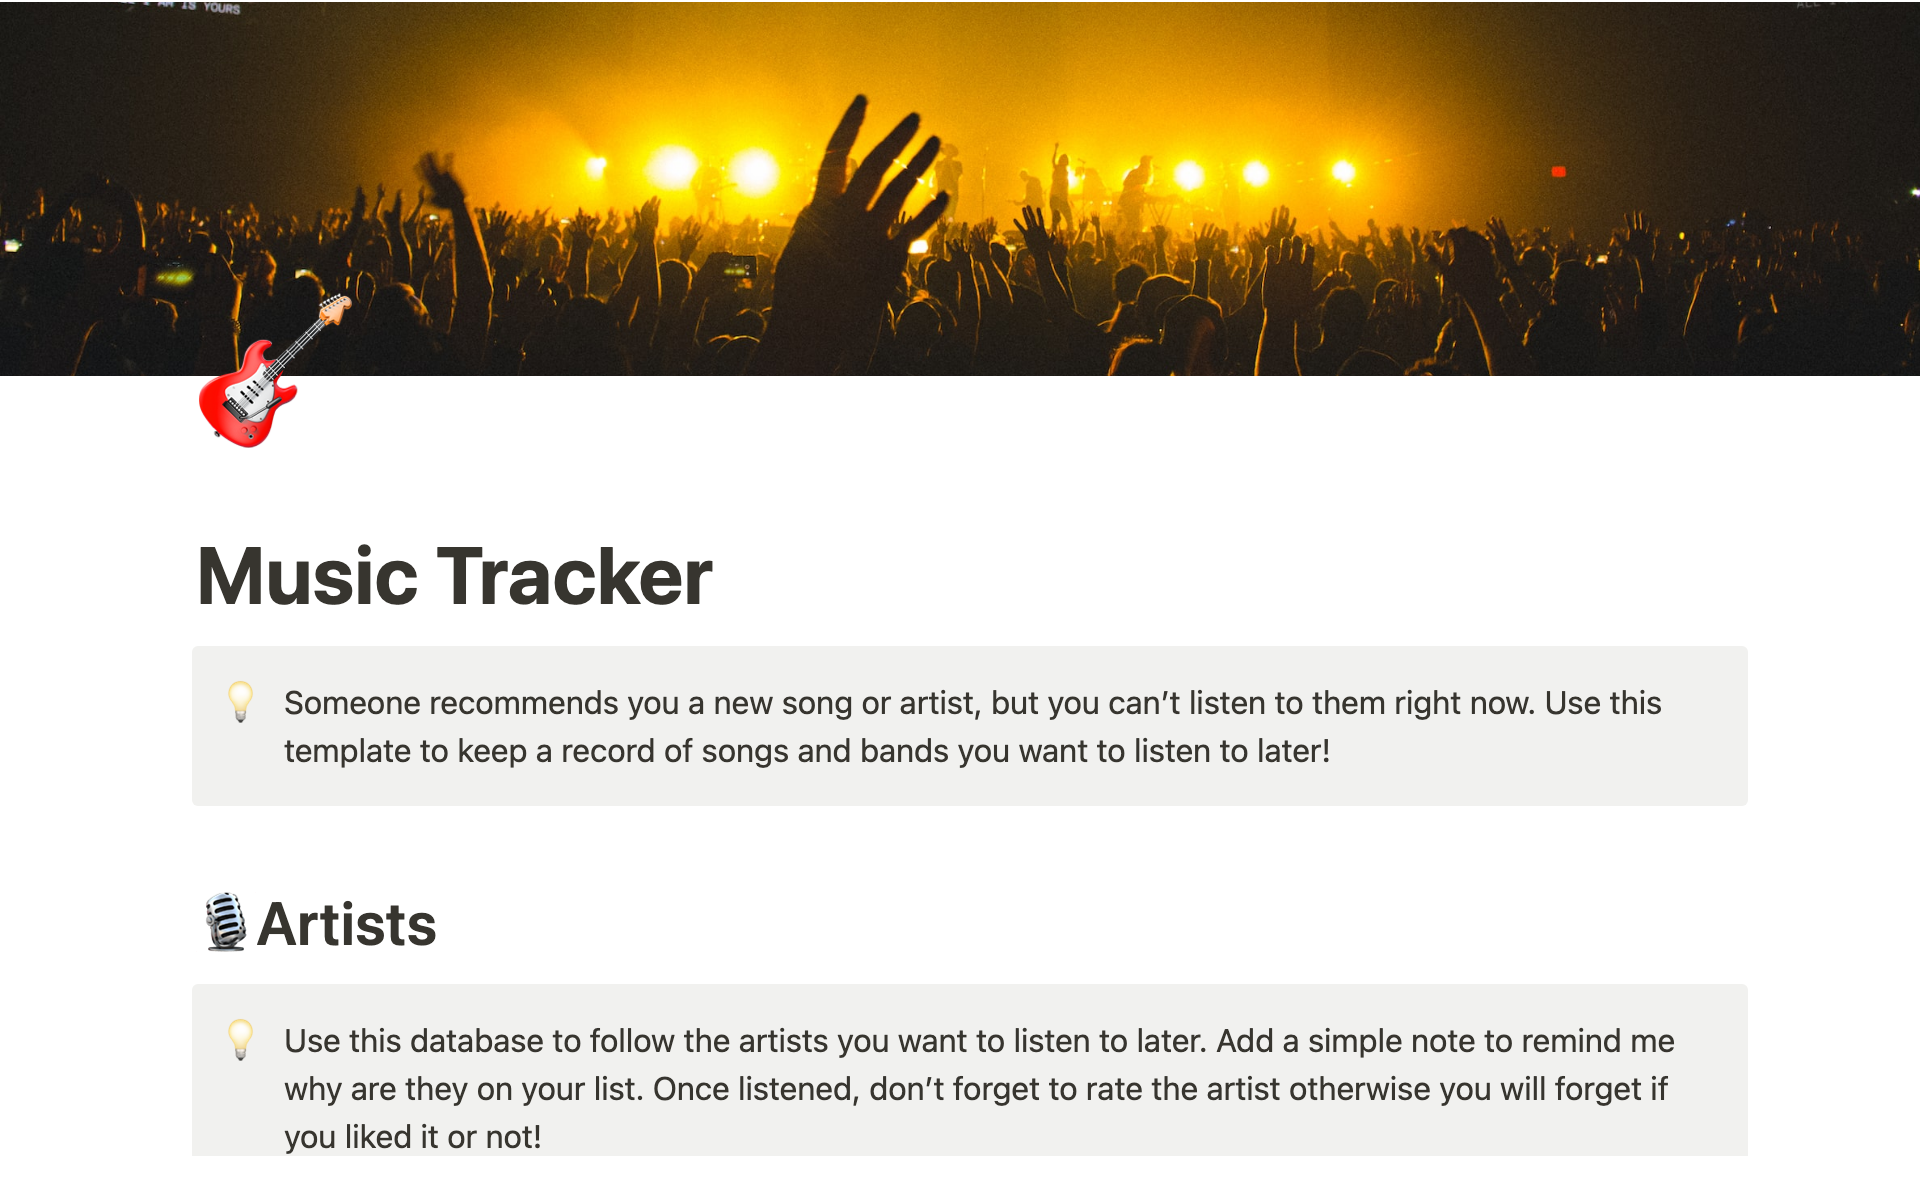Click the word "Tracker" in the page title
Screen dimensions: 1920x1200
(x=574, y=577)
